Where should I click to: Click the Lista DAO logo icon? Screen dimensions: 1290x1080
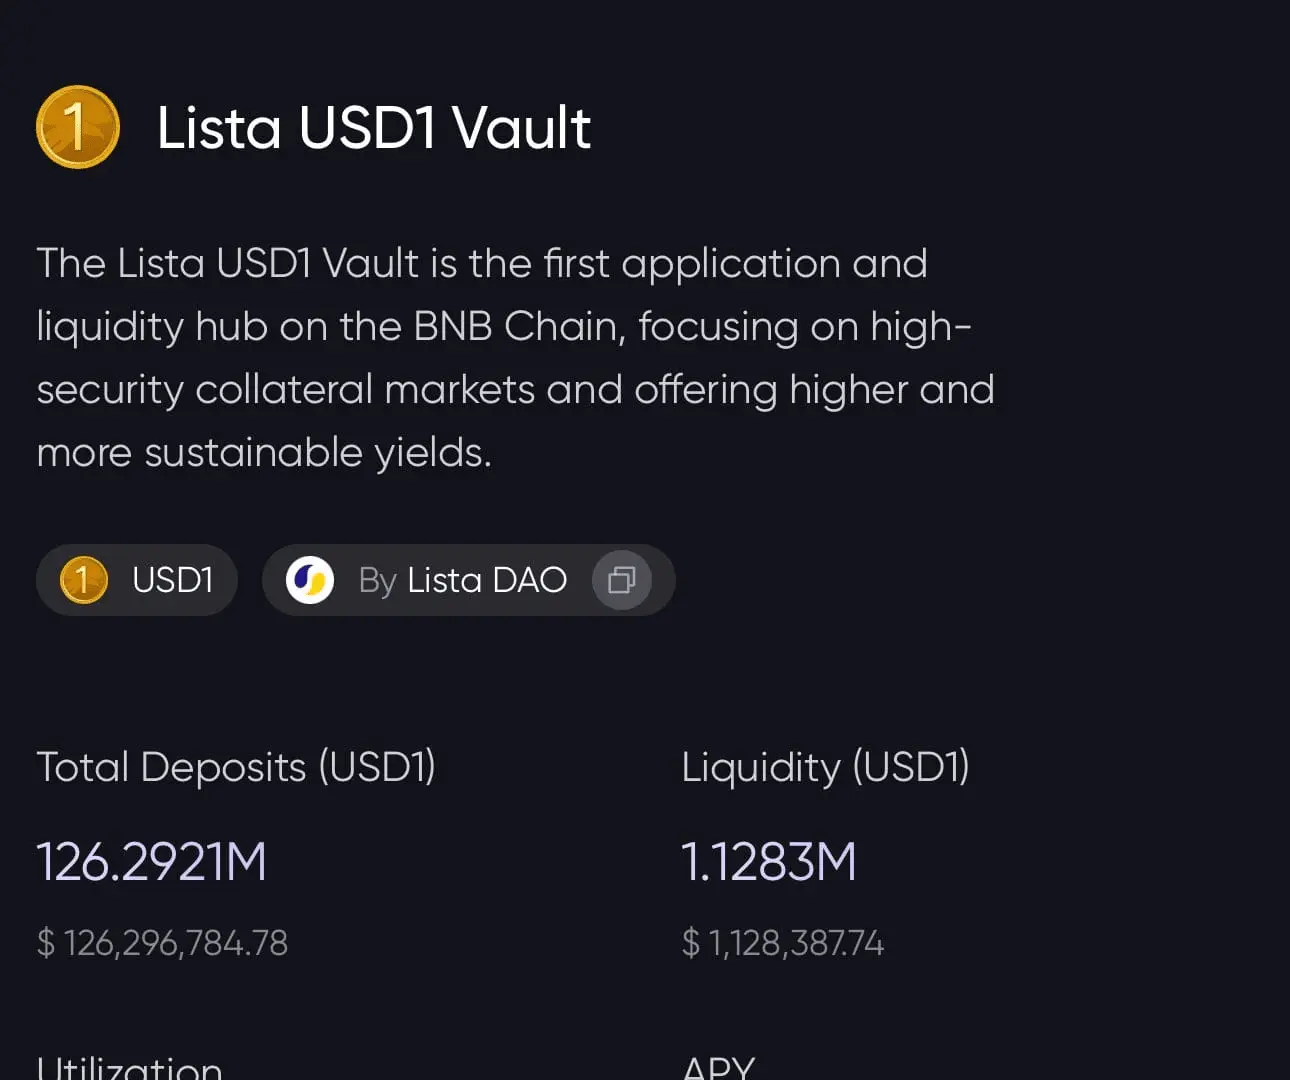point(310,580)
